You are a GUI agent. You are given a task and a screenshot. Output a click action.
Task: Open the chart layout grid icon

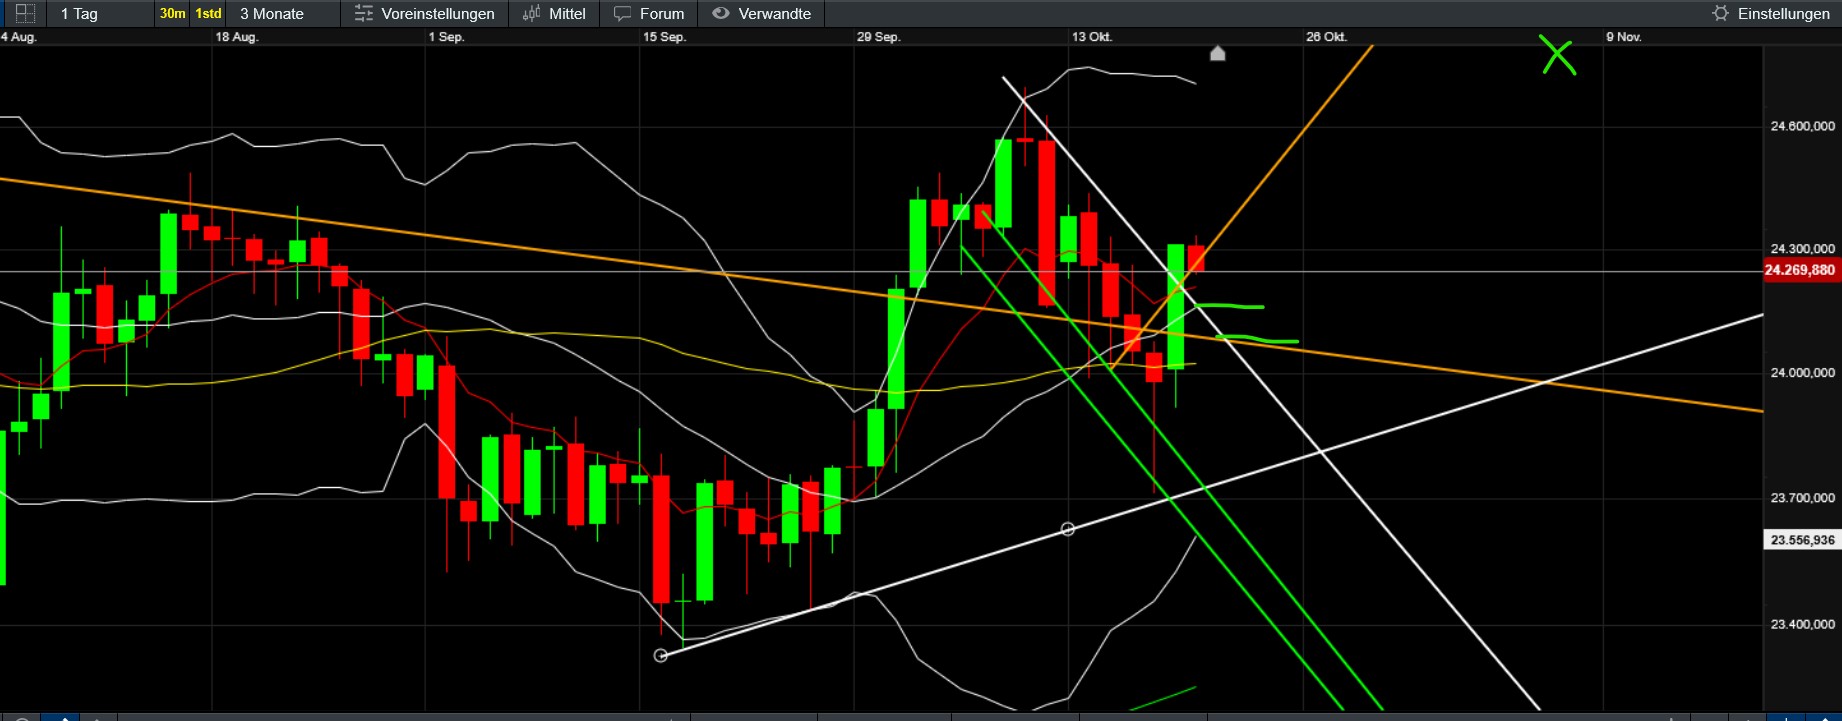[25, 14]
